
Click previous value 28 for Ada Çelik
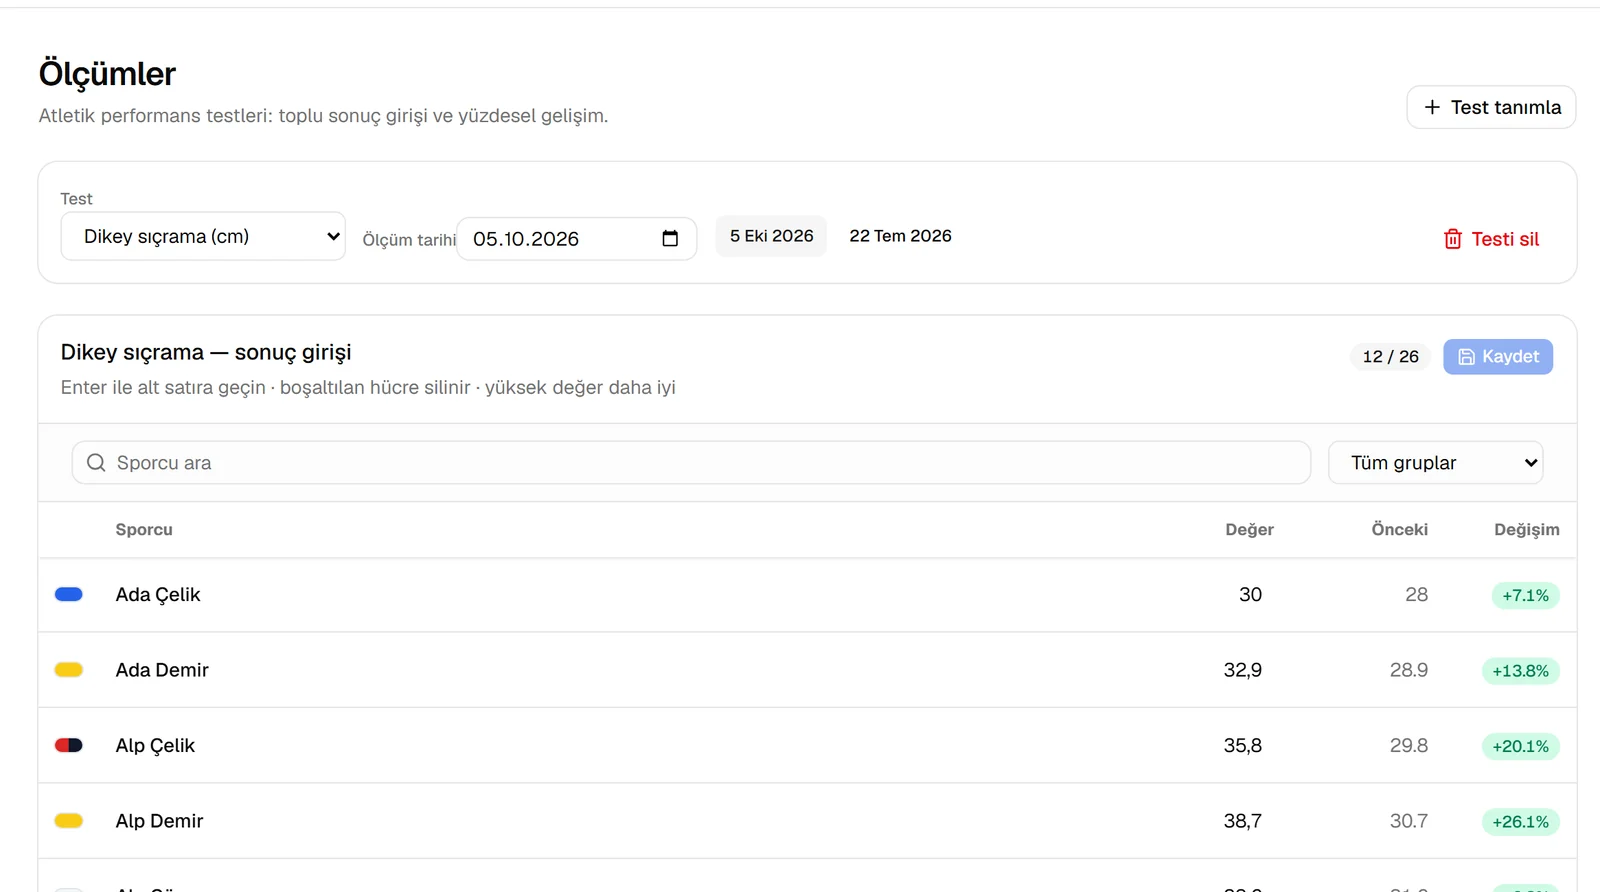(x=1416, y=594)
